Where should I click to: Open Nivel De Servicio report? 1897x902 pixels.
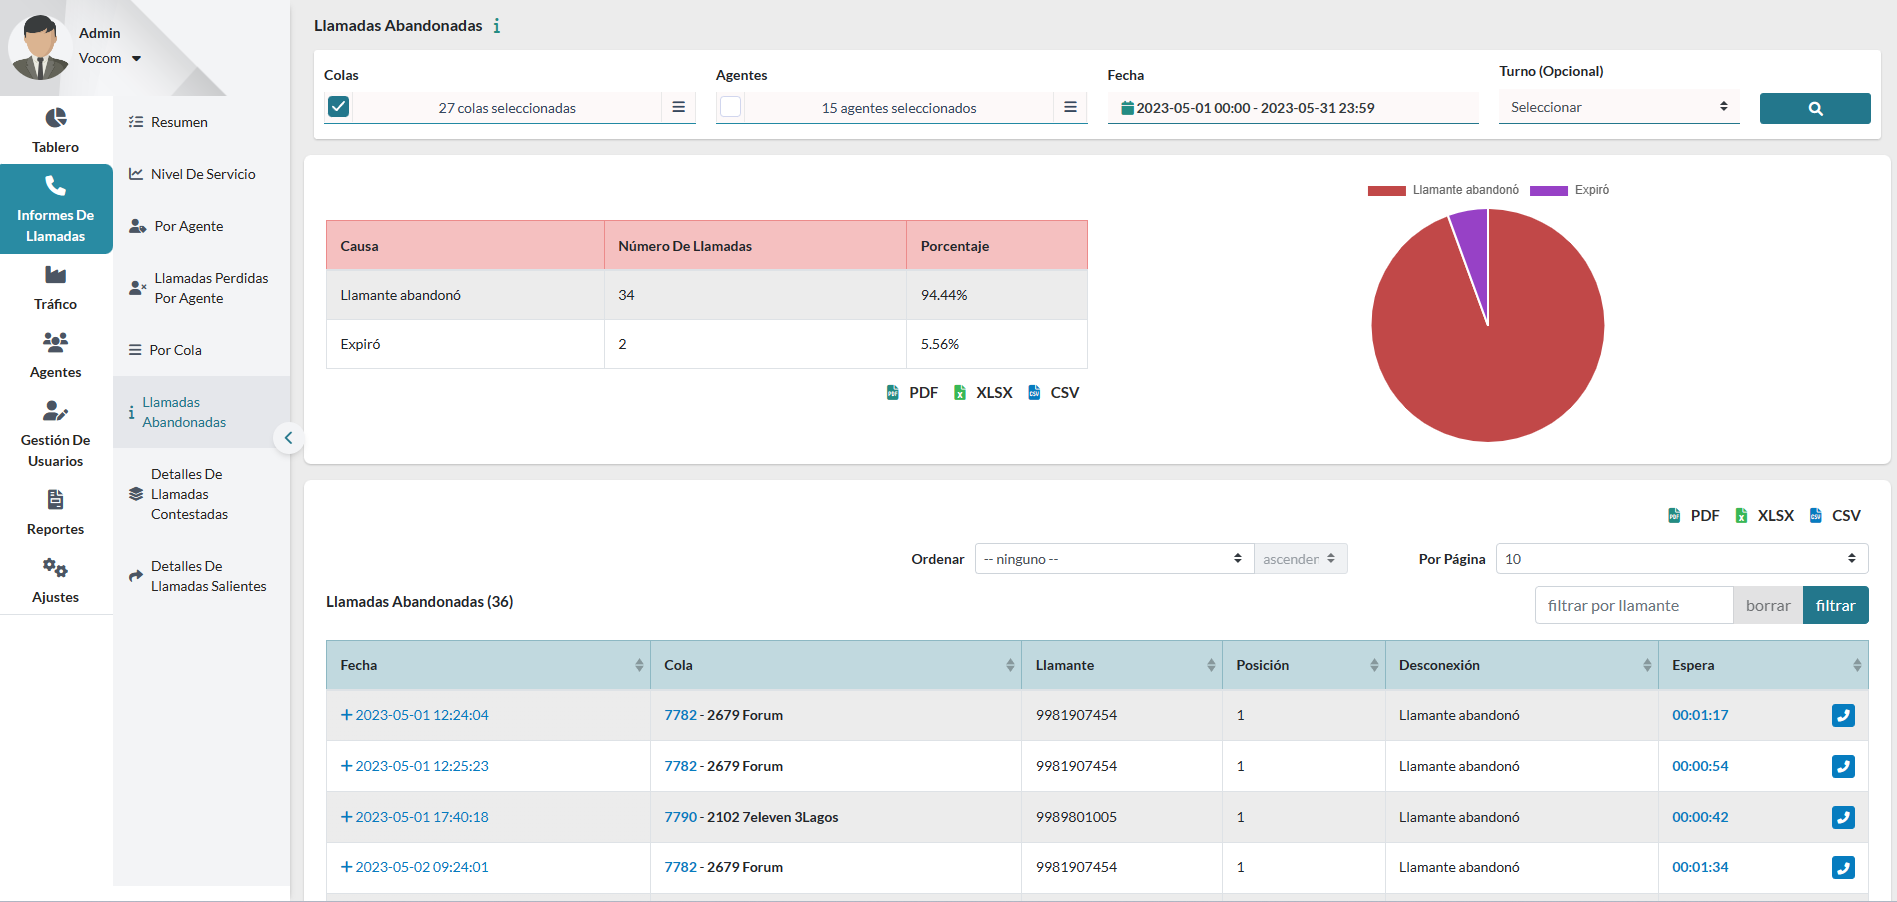coord(192,174)
